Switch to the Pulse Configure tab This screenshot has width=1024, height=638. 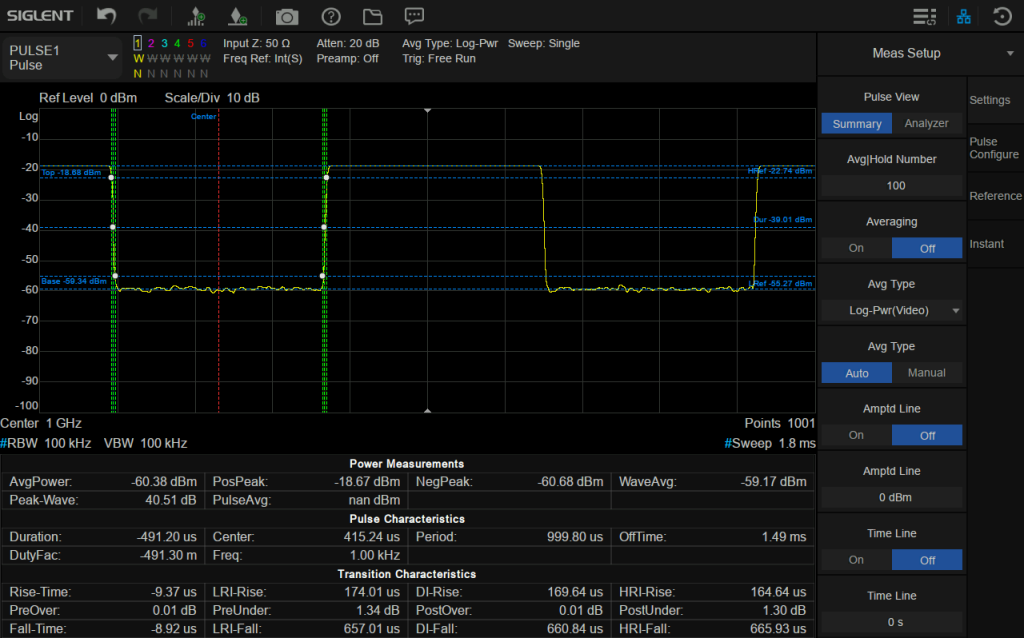[x=994, y=148]
